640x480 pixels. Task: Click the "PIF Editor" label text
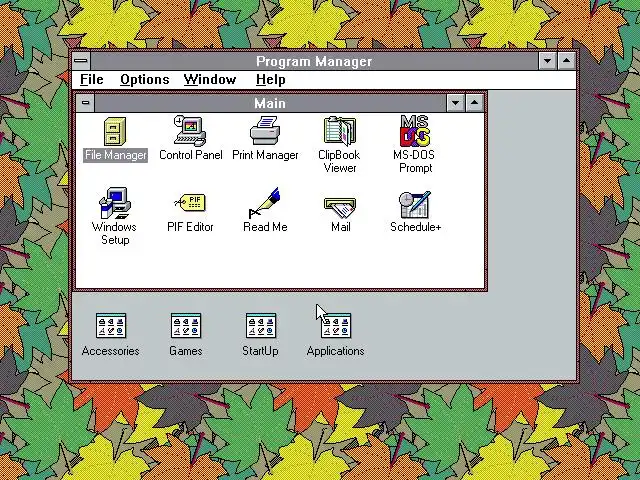tap(190, 227)
